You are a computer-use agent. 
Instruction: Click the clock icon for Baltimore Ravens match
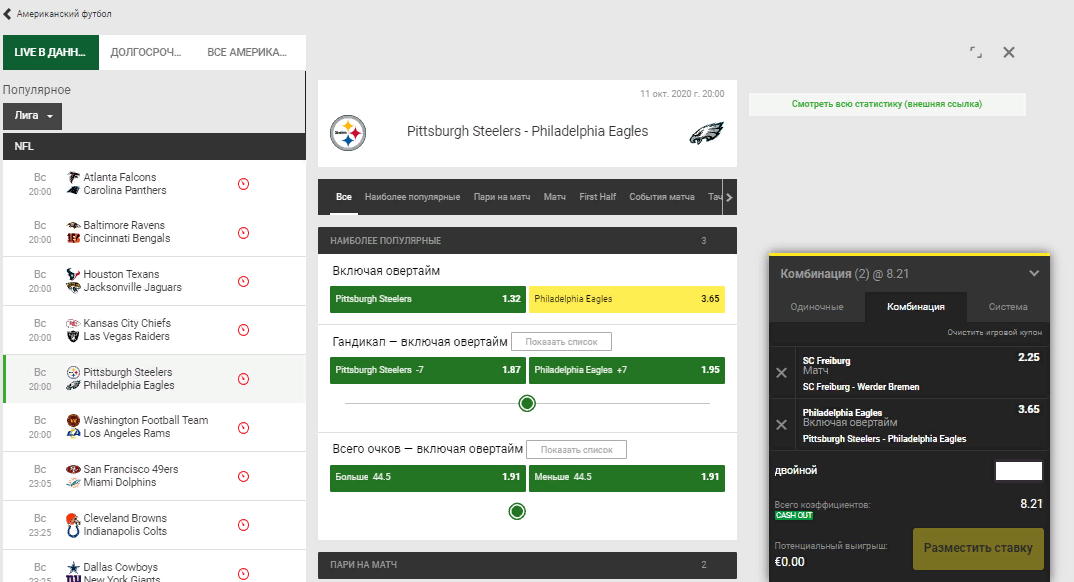tap(243, 233)
